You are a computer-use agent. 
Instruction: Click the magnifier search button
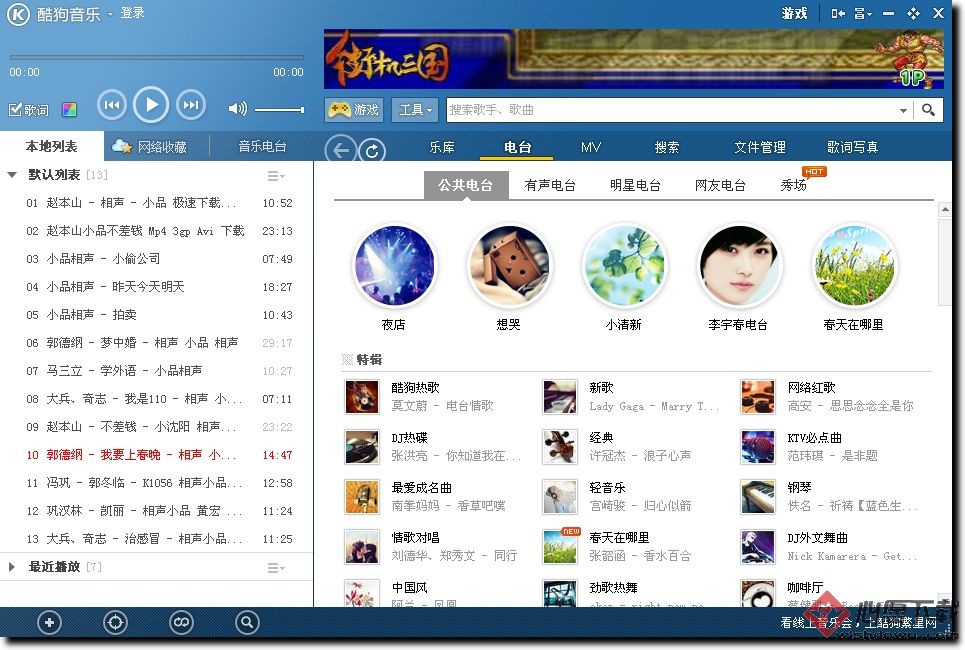tap(928, 110)
